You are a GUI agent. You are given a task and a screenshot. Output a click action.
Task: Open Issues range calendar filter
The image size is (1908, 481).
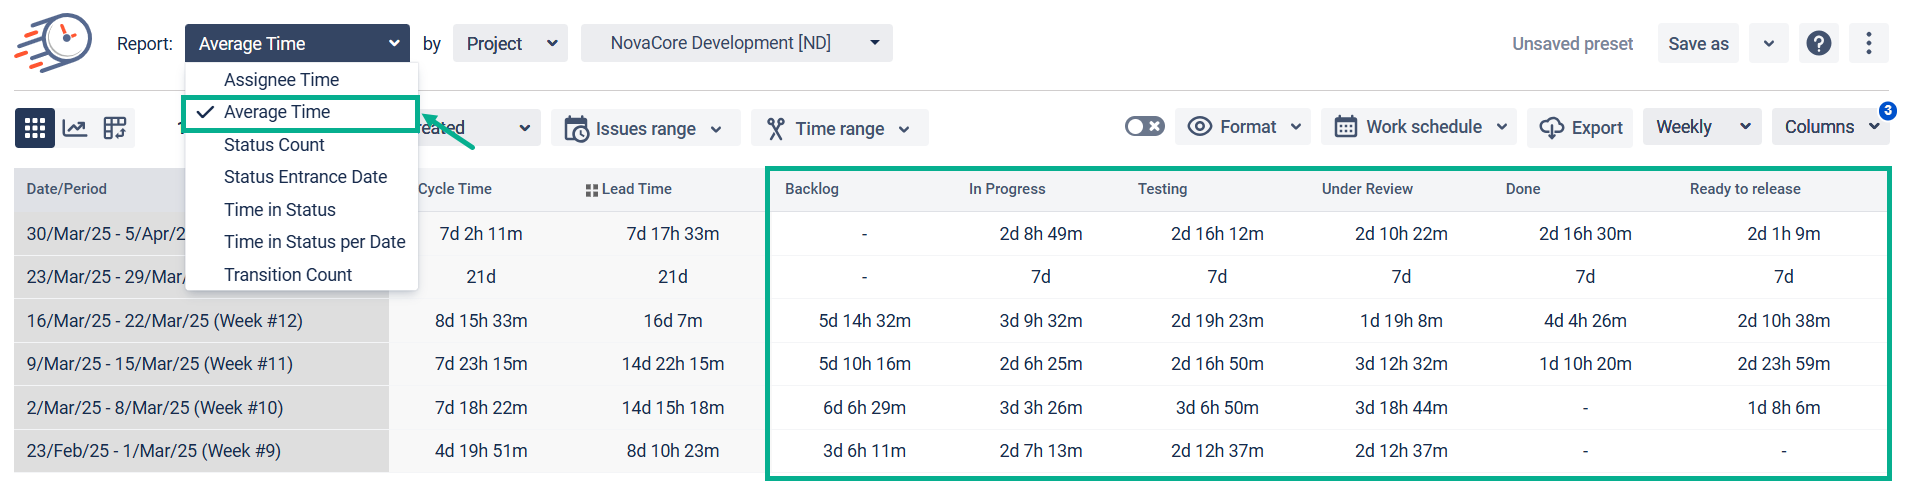click(644, 129)
